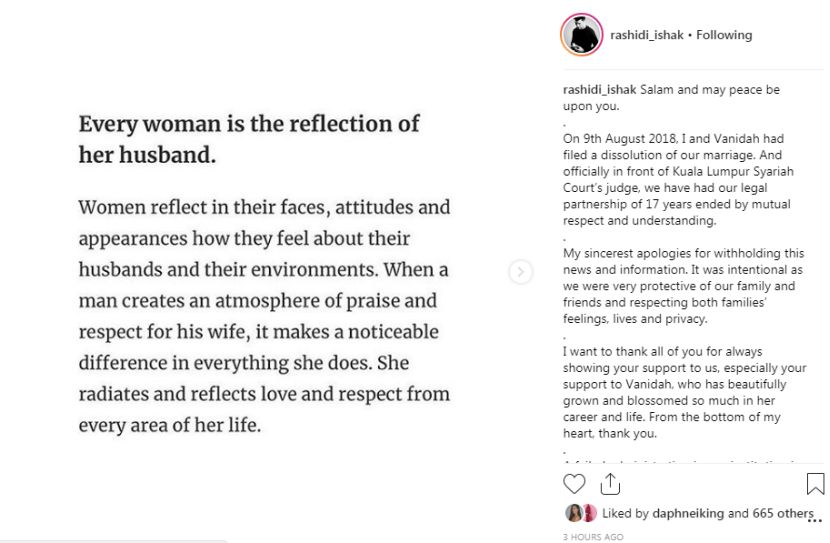
Task: Like the post with the heart icon
Action: click(574, 484)
